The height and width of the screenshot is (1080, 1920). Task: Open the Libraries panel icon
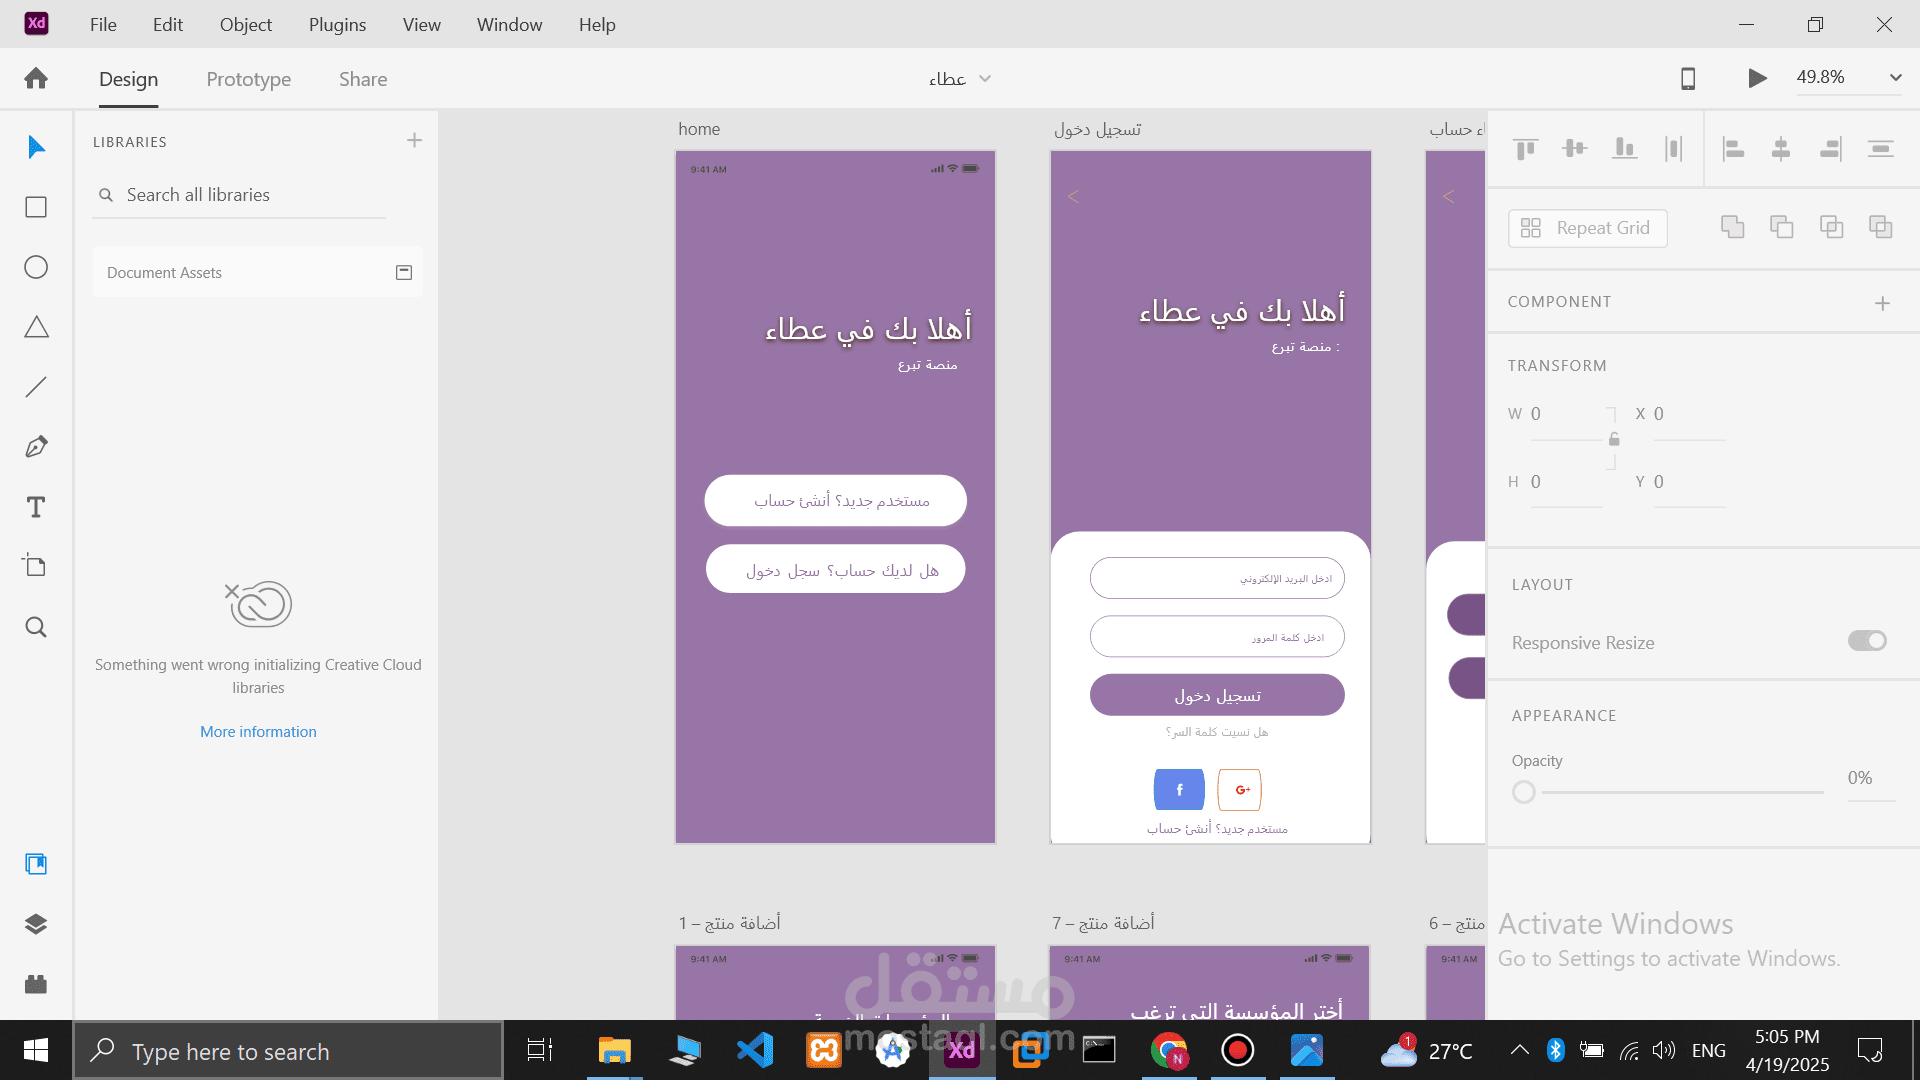(36, 864)
